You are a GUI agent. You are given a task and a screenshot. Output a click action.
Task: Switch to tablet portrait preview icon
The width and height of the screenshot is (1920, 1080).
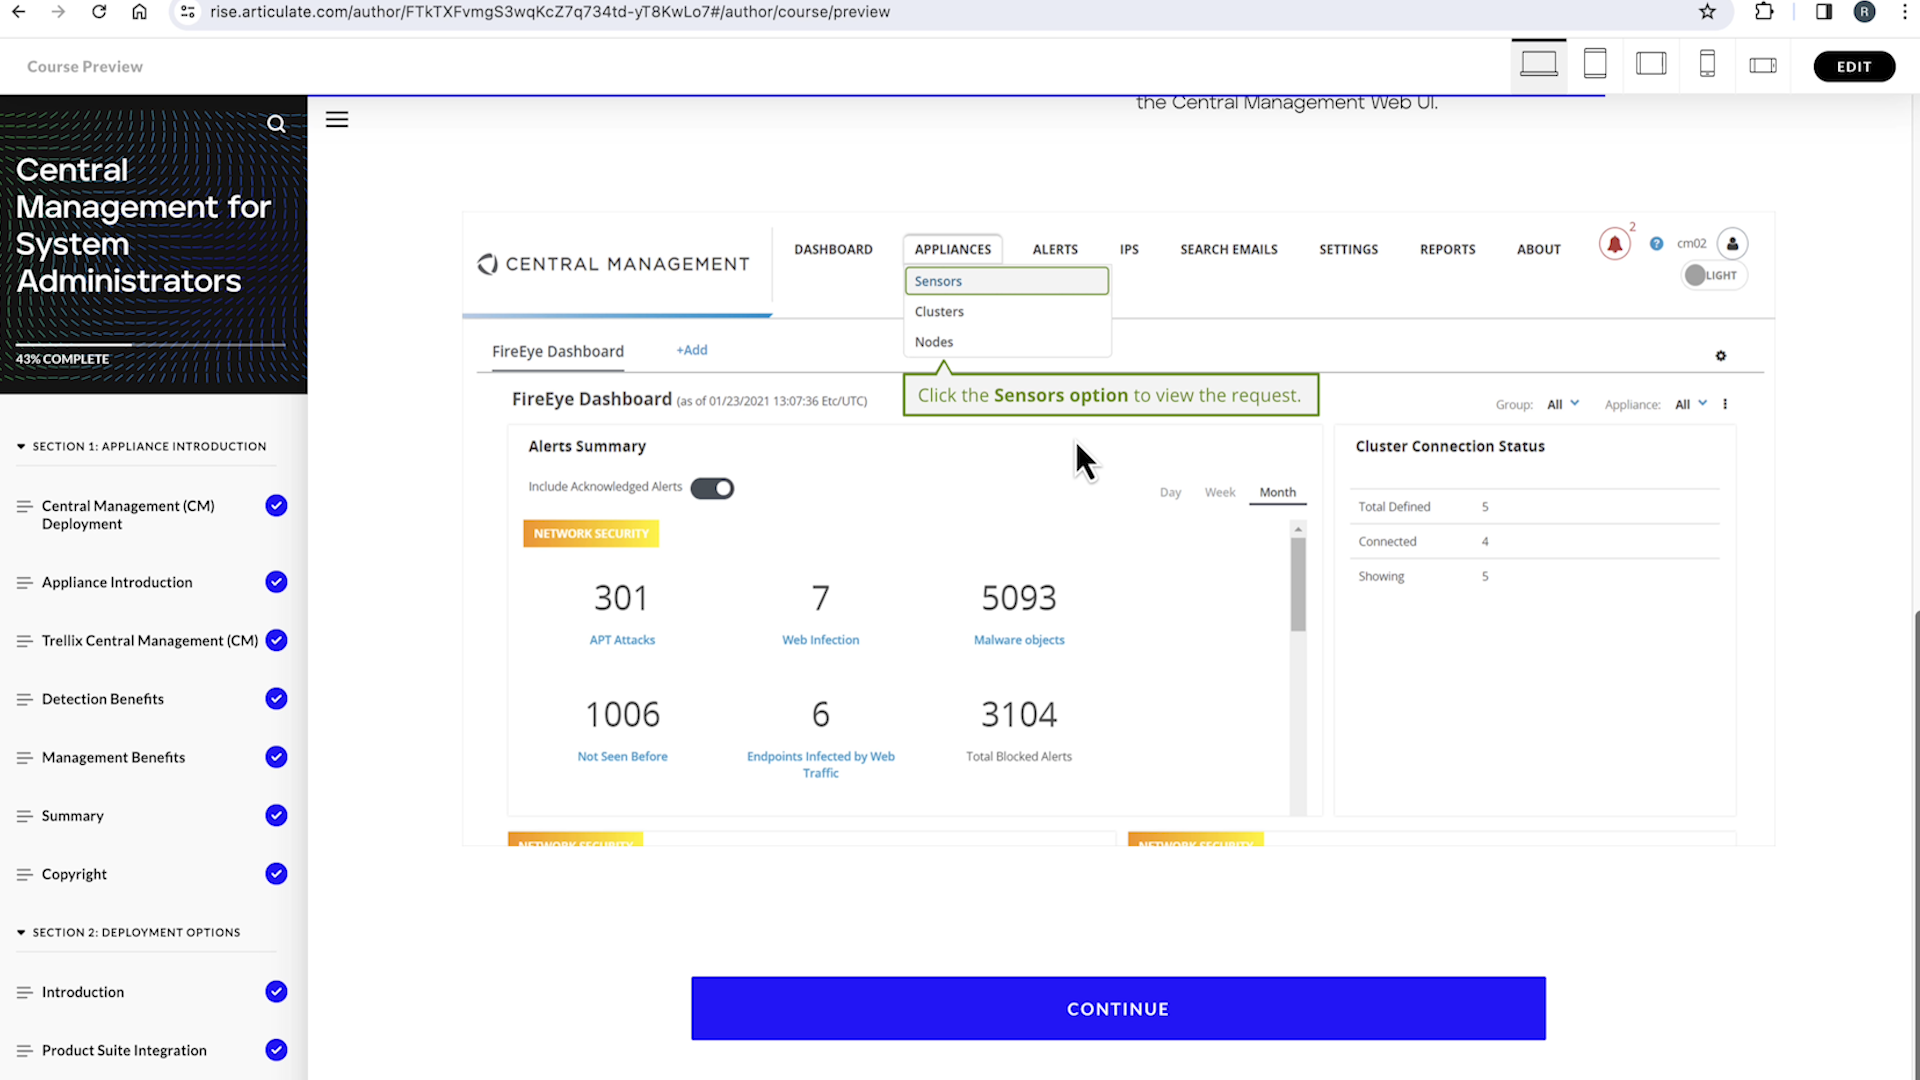pyautogui.click(x=1595, y=65)
